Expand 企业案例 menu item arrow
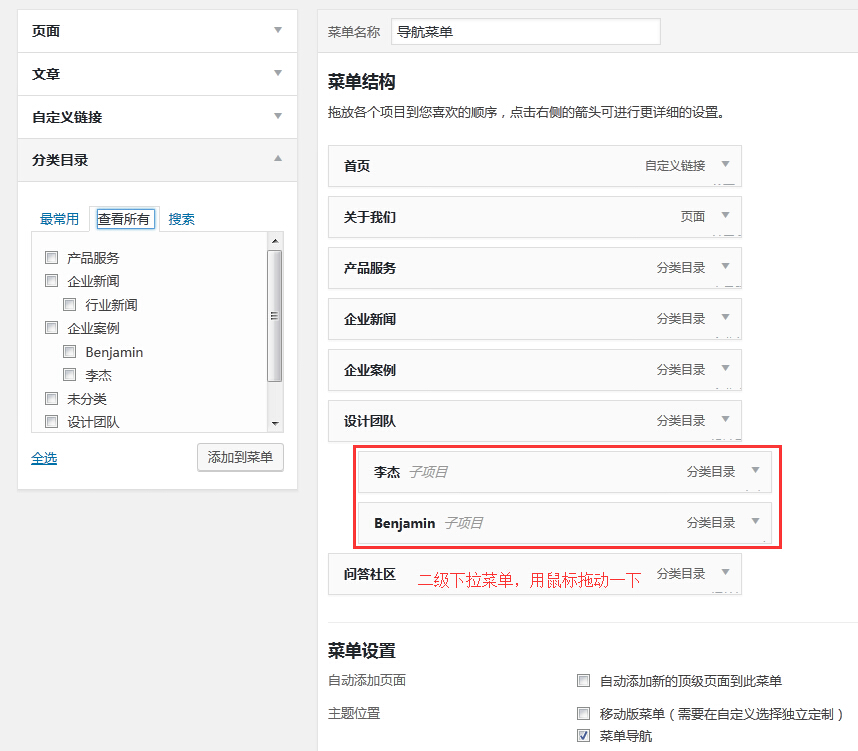The width and height of the screenshot is (858, 751). [725, 369]
